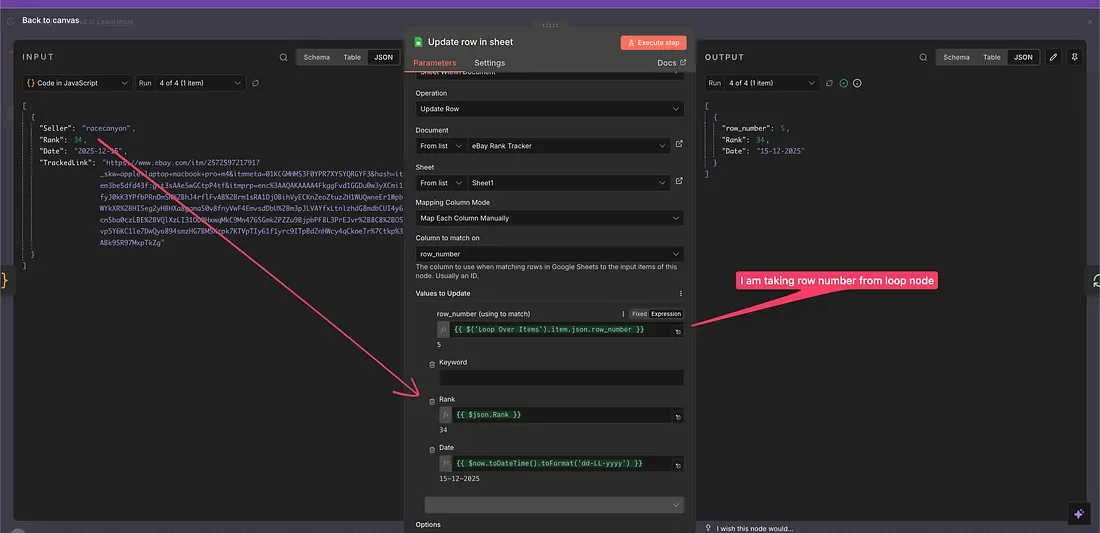Remove the Keyword field with trash icon
The width and height of the screenshot is (1100, 533).
click(x=431, y=365)
